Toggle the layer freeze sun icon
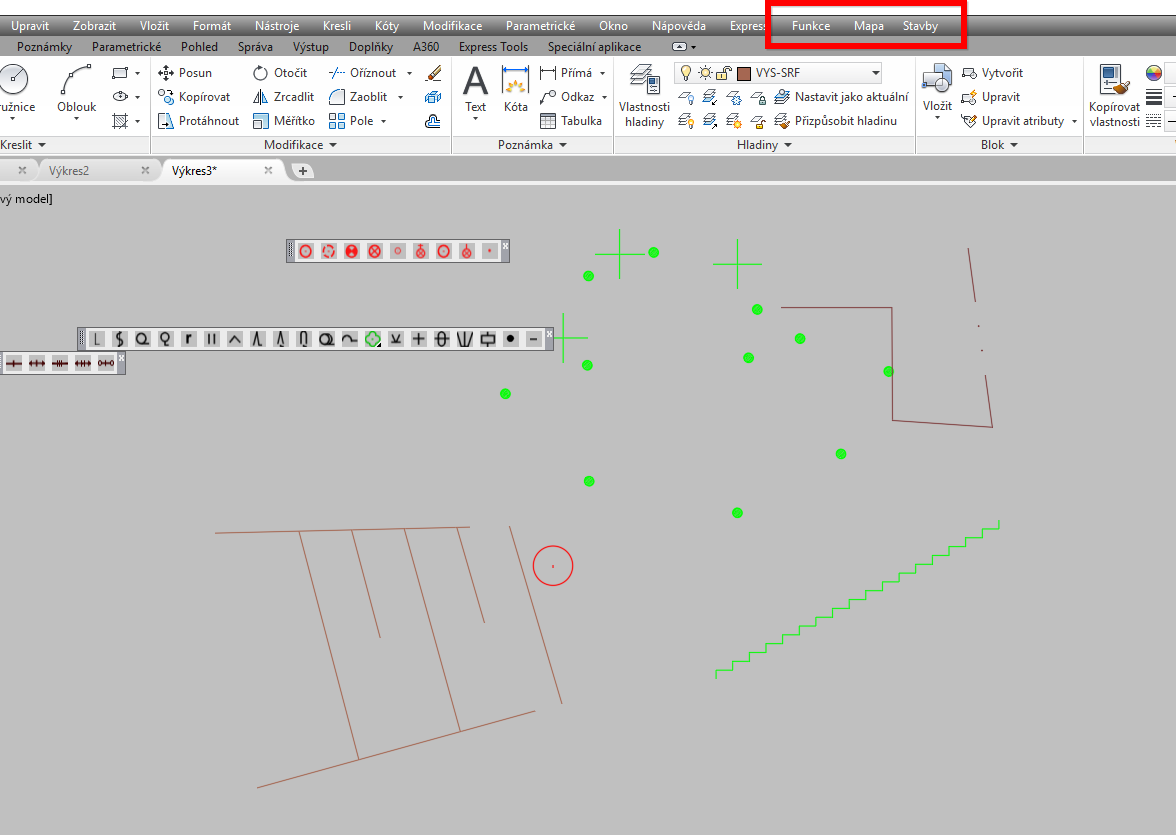The image size is (1176, 835). tap(705, 73)
